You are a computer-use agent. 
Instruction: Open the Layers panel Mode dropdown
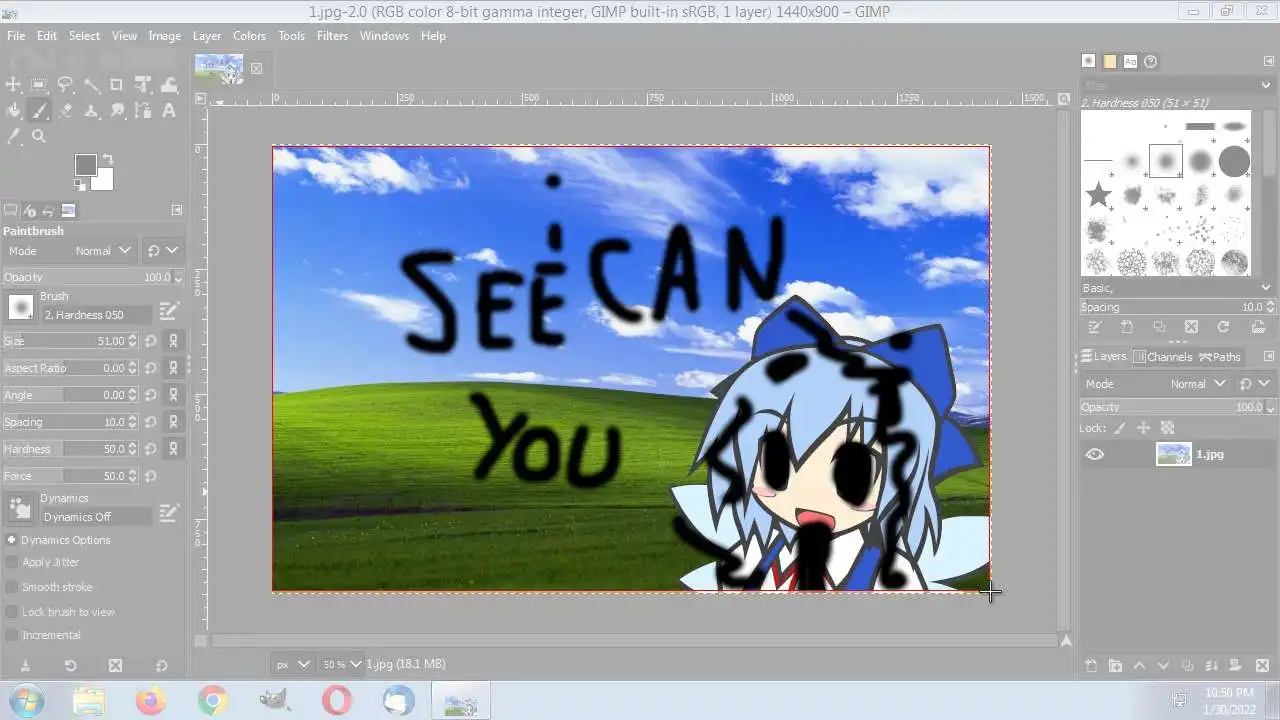1155,384
